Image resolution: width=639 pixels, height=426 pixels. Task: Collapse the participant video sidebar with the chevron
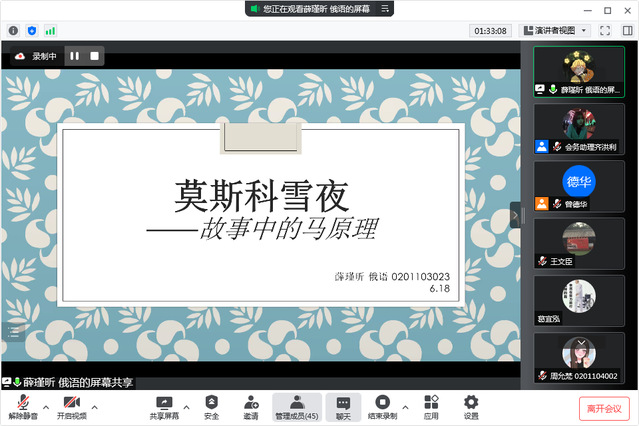(515, 214)
